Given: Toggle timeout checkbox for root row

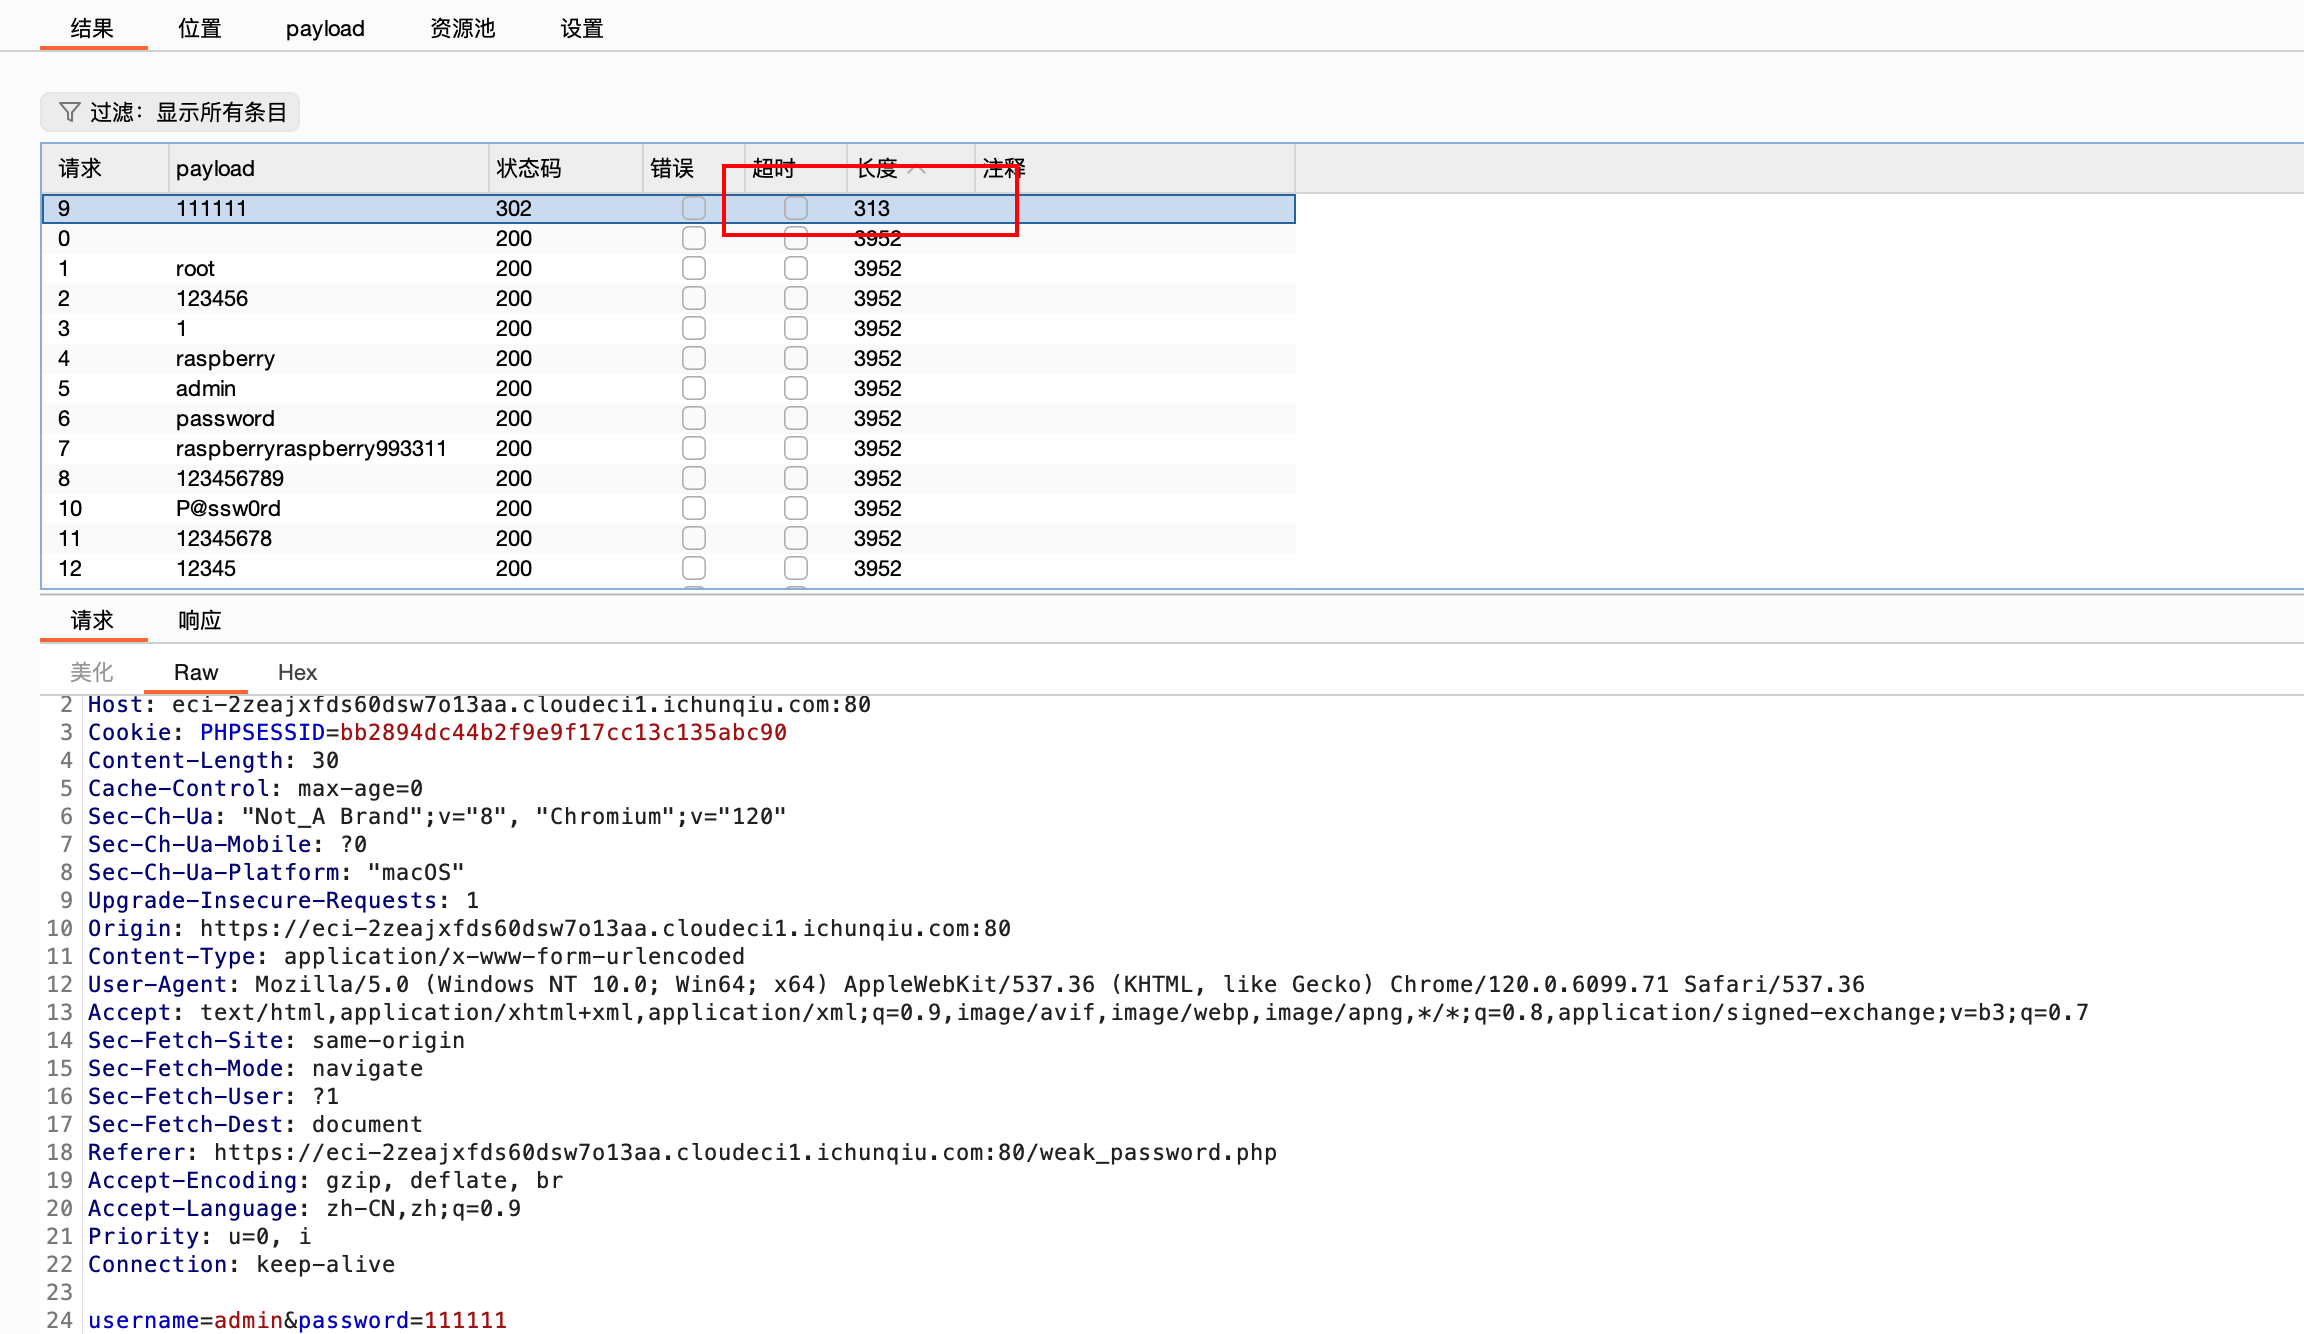Looking at the screenshot, I should 795,268.
